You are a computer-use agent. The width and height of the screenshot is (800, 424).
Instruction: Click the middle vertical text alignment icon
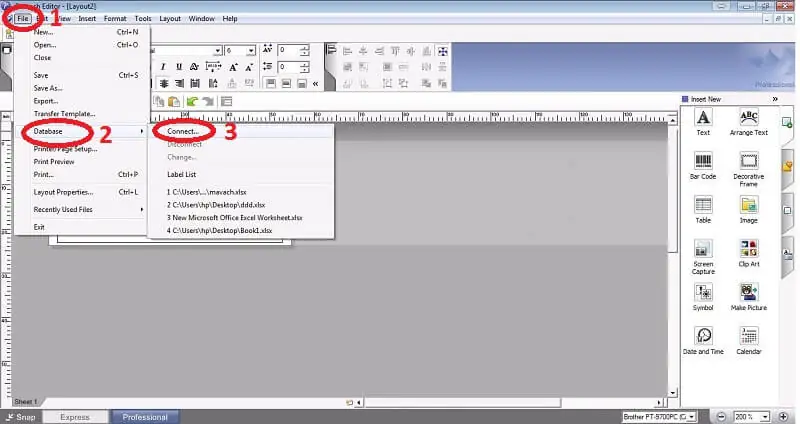point(286,83)
